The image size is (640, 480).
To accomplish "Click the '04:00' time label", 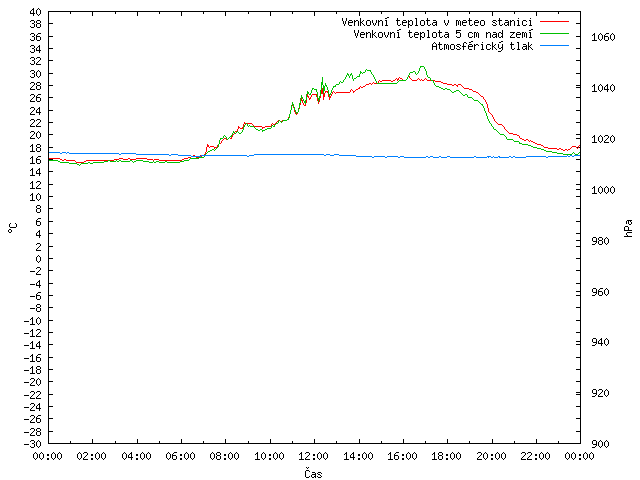I will [x=136, y=456].
